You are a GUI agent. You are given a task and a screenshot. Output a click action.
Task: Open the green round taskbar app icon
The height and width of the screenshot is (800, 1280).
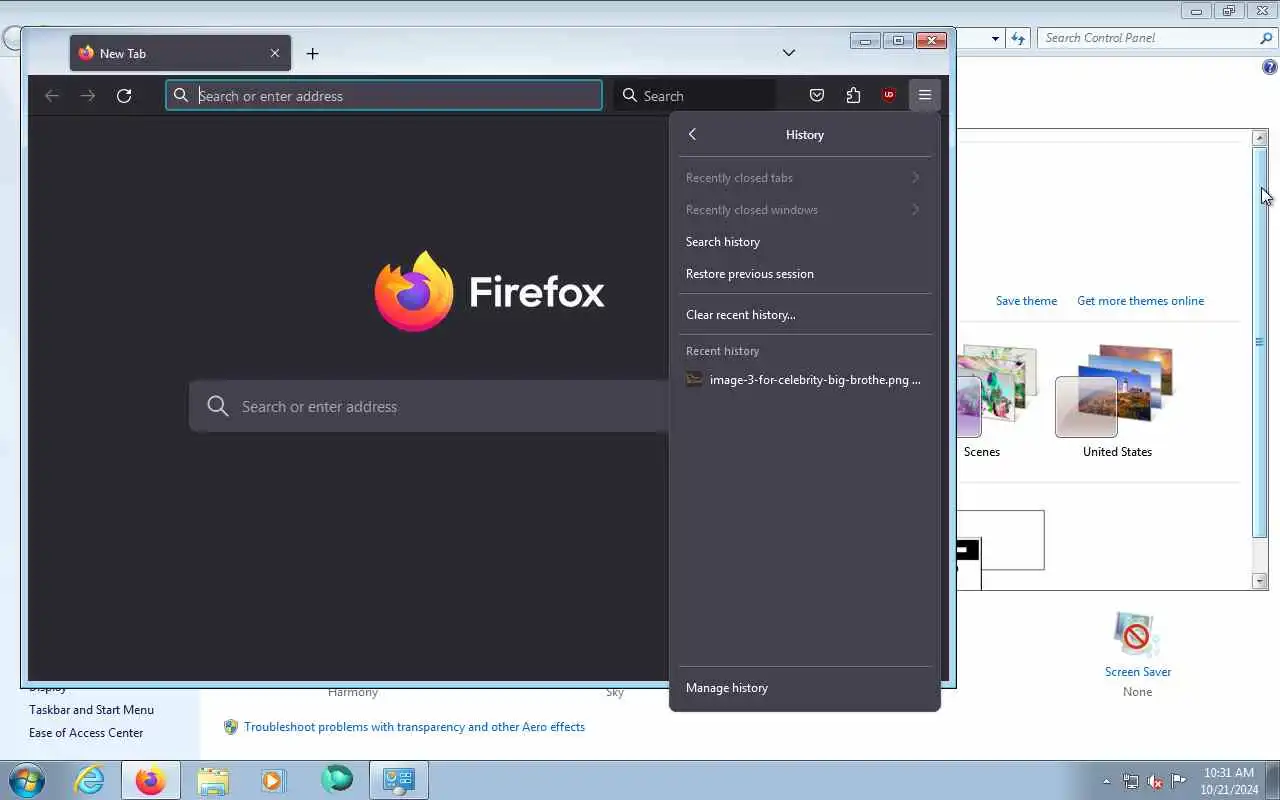(336, 780)
